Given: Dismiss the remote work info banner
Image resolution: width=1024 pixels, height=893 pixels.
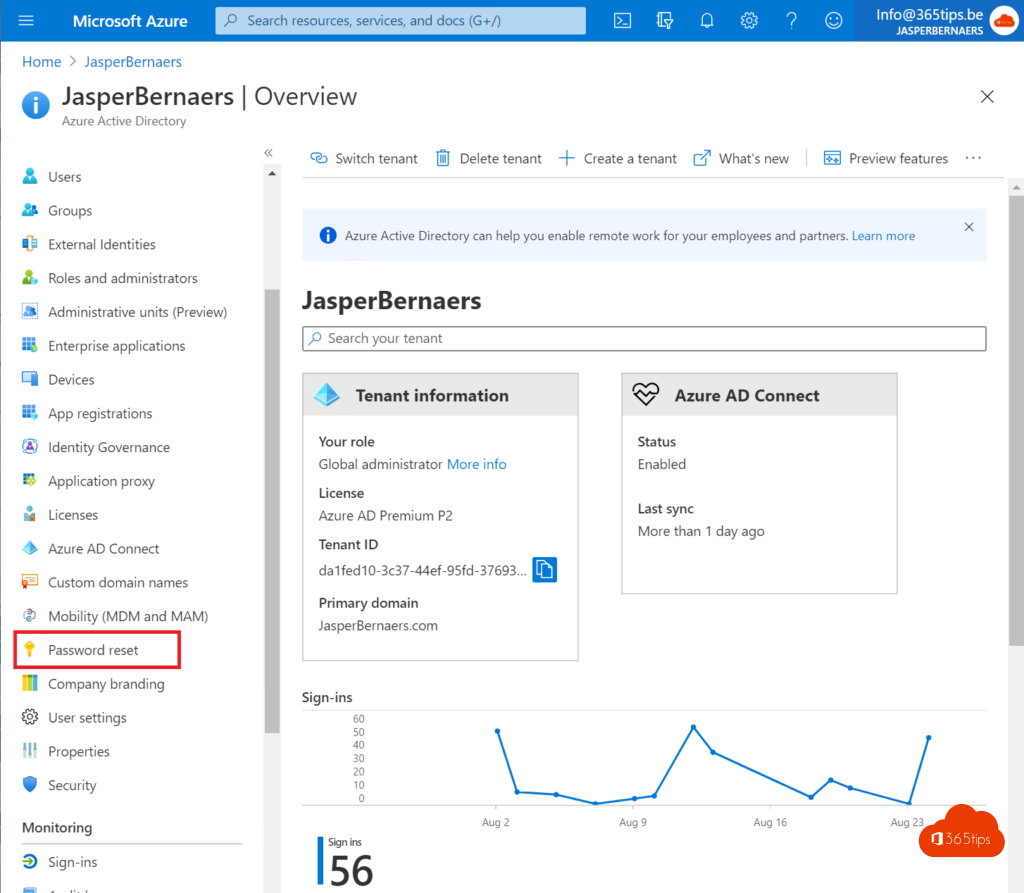Looking at the screenshot, I should tap(968, 227).
